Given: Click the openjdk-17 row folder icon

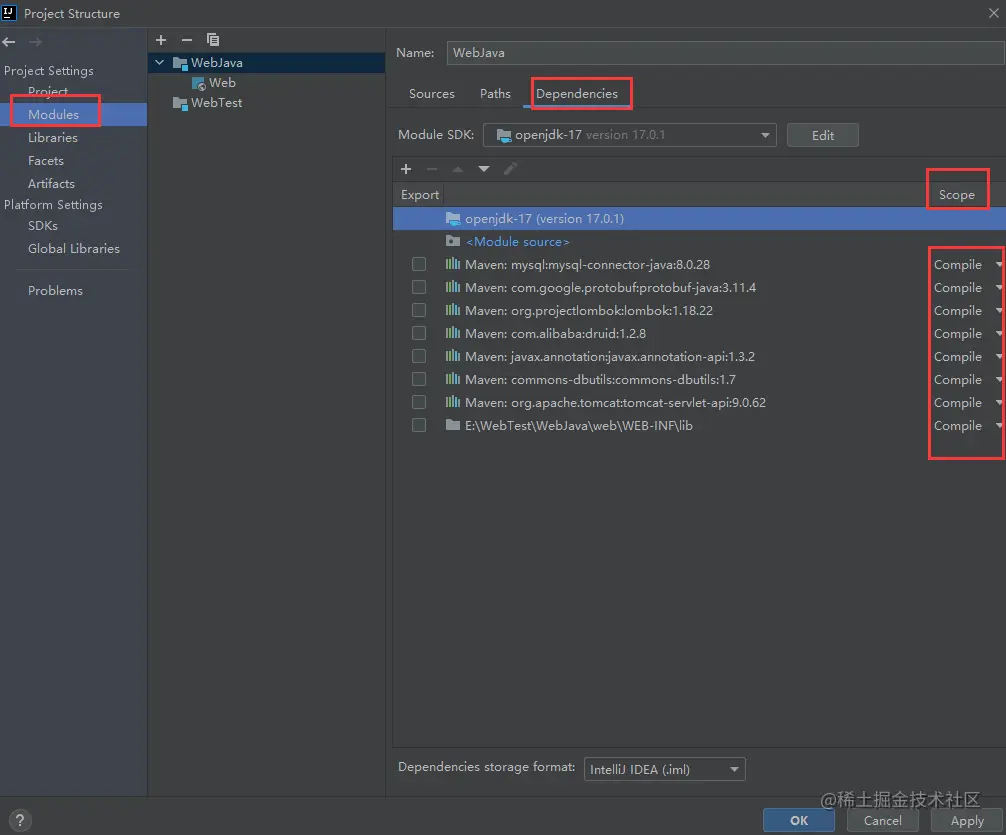Looking at the screenshot, I should coord(453,219).
